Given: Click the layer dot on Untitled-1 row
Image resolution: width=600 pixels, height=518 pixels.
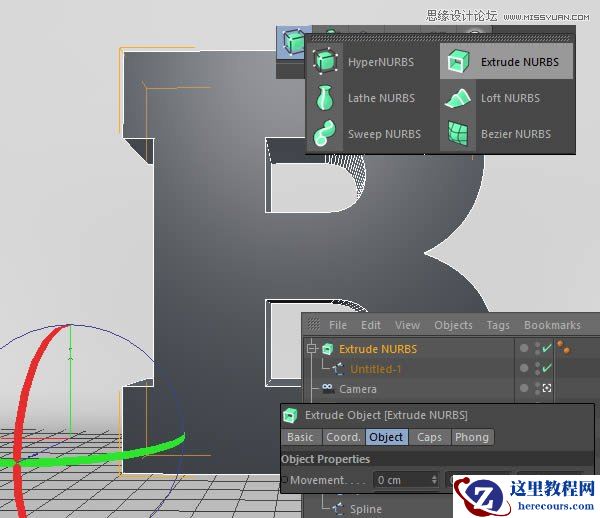Looking at the screenshot, I should [x=524, y=368].
